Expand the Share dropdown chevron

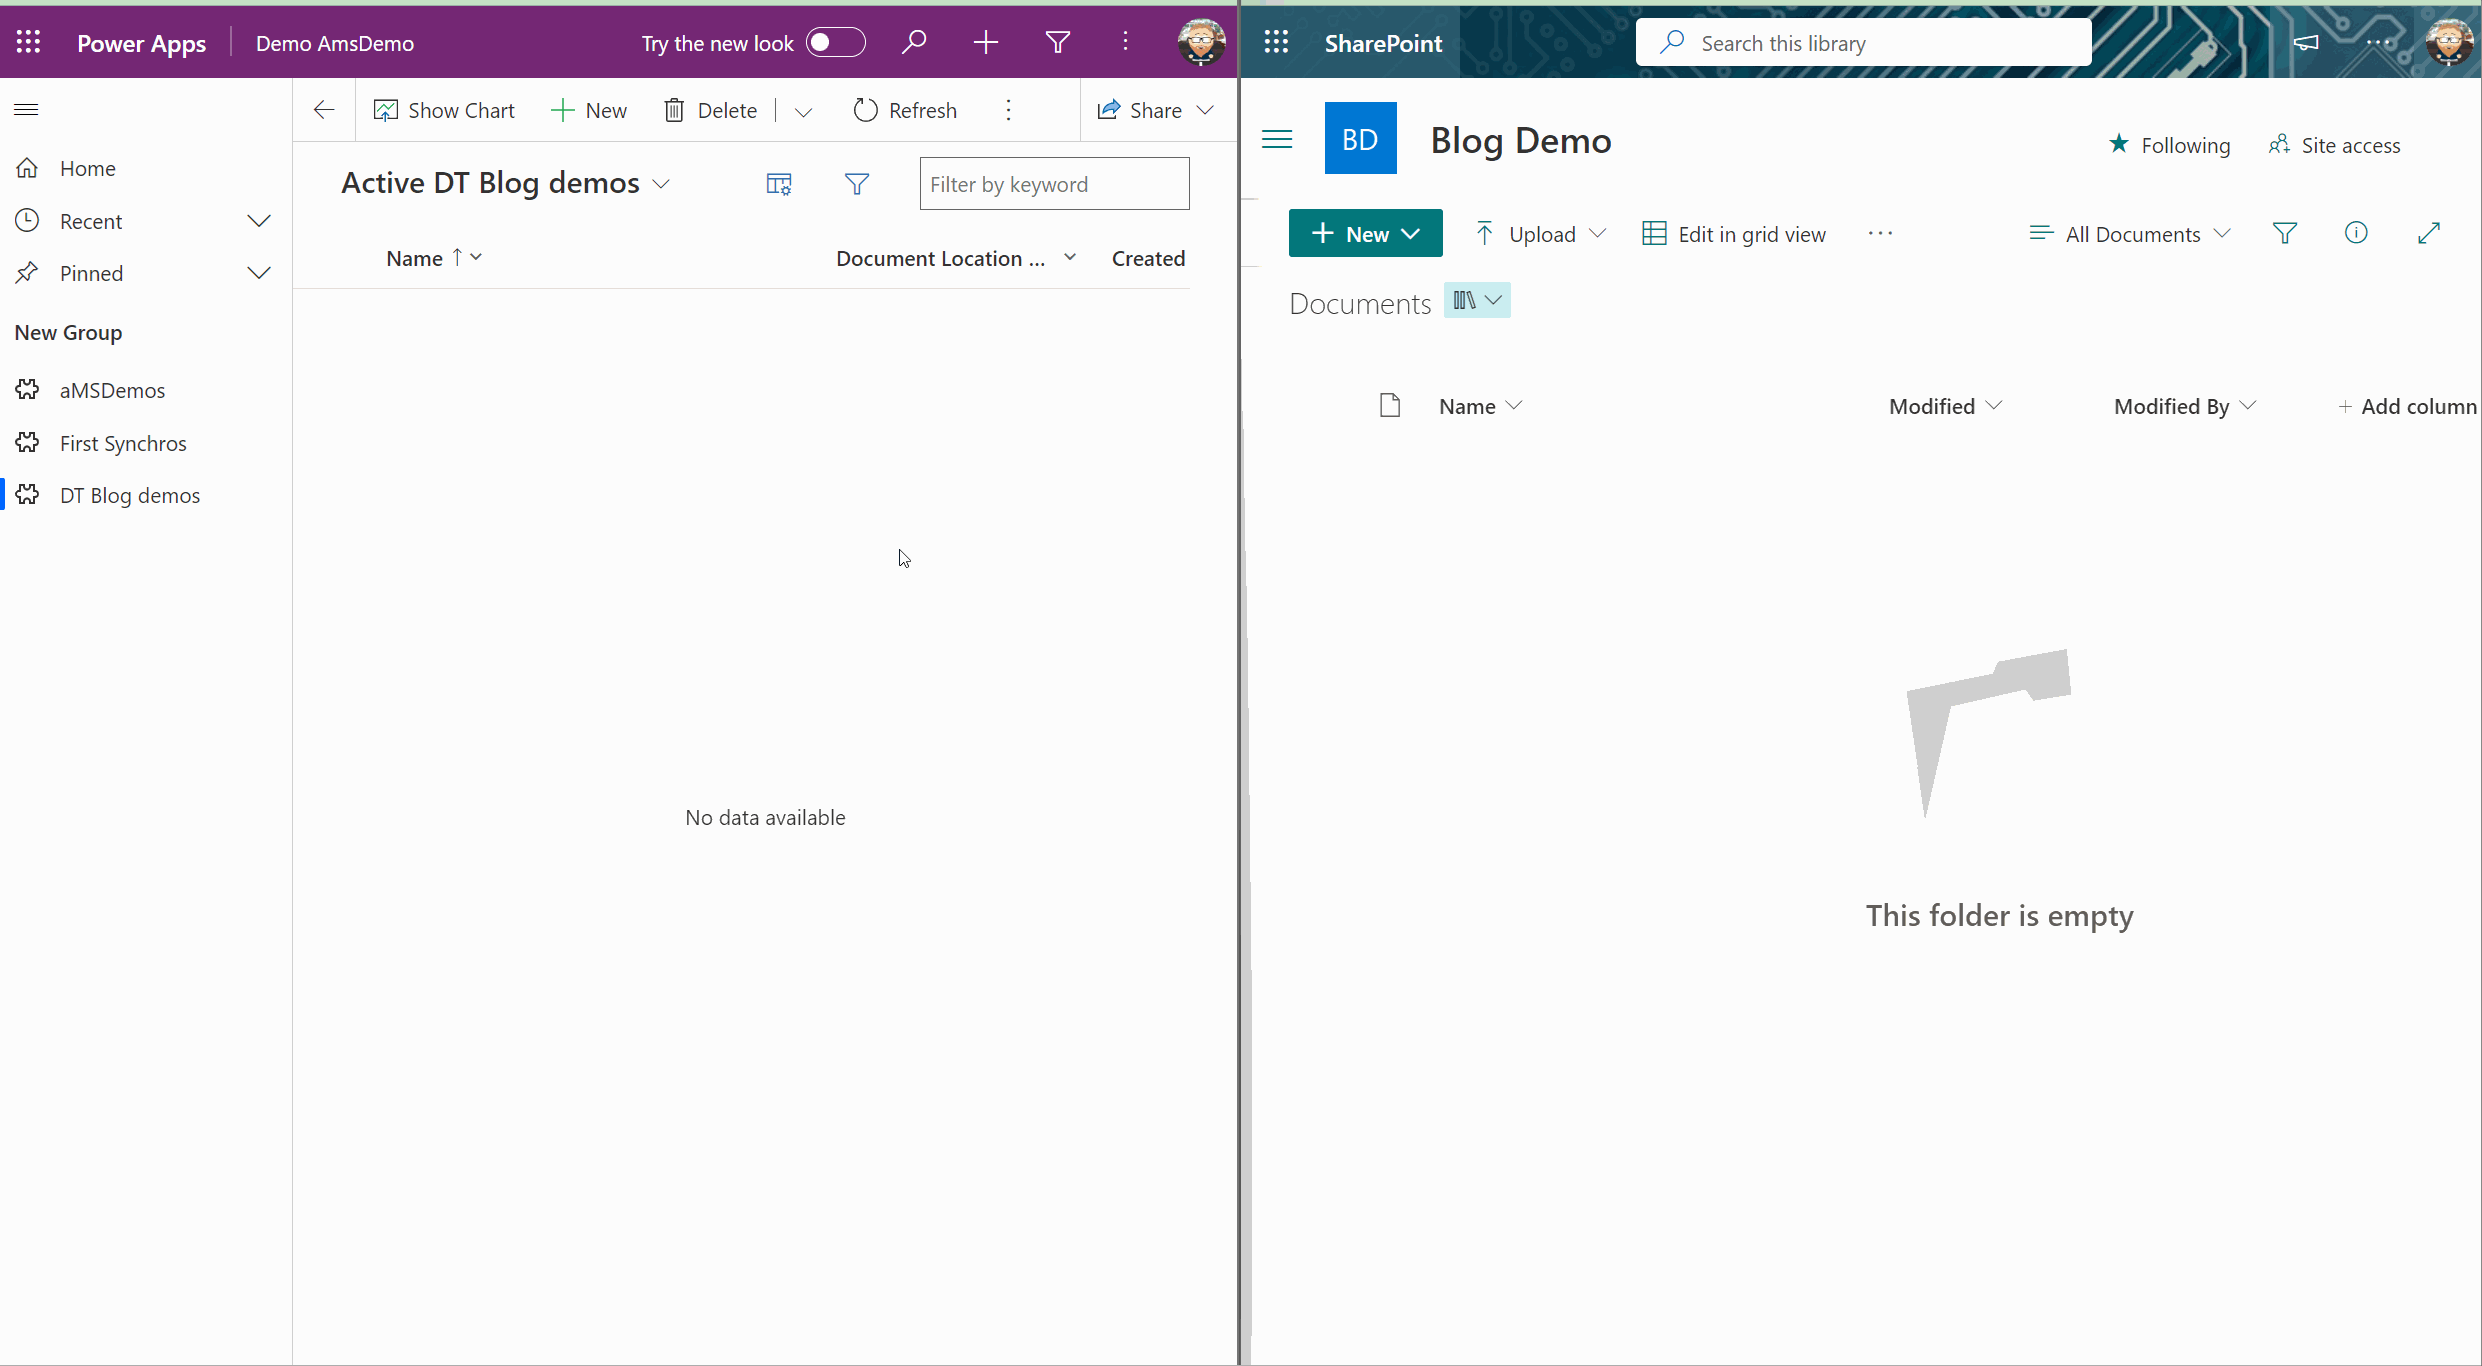(x=1206, y=110)
